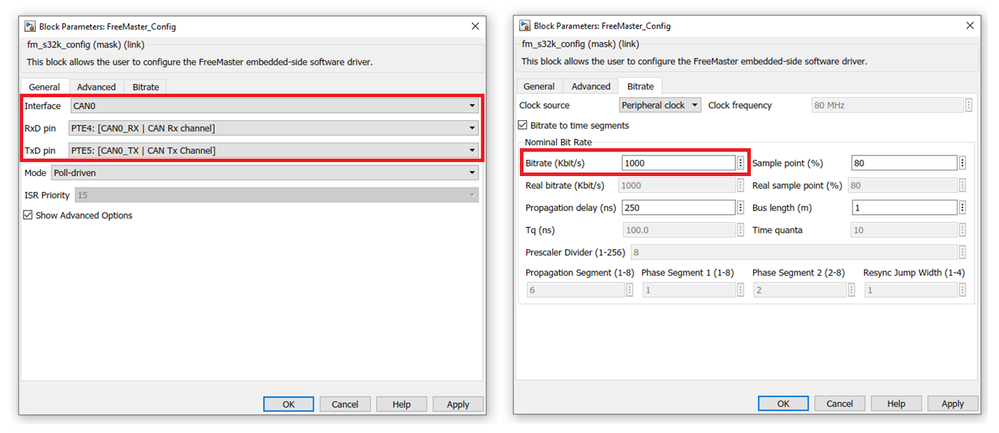
Task: Click the disabled Clock frequency 80 MHz field
Action: pos(887,105)
